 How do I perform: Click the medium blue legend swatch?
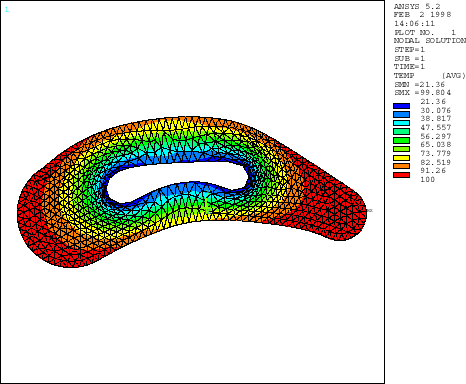[401, 114]
